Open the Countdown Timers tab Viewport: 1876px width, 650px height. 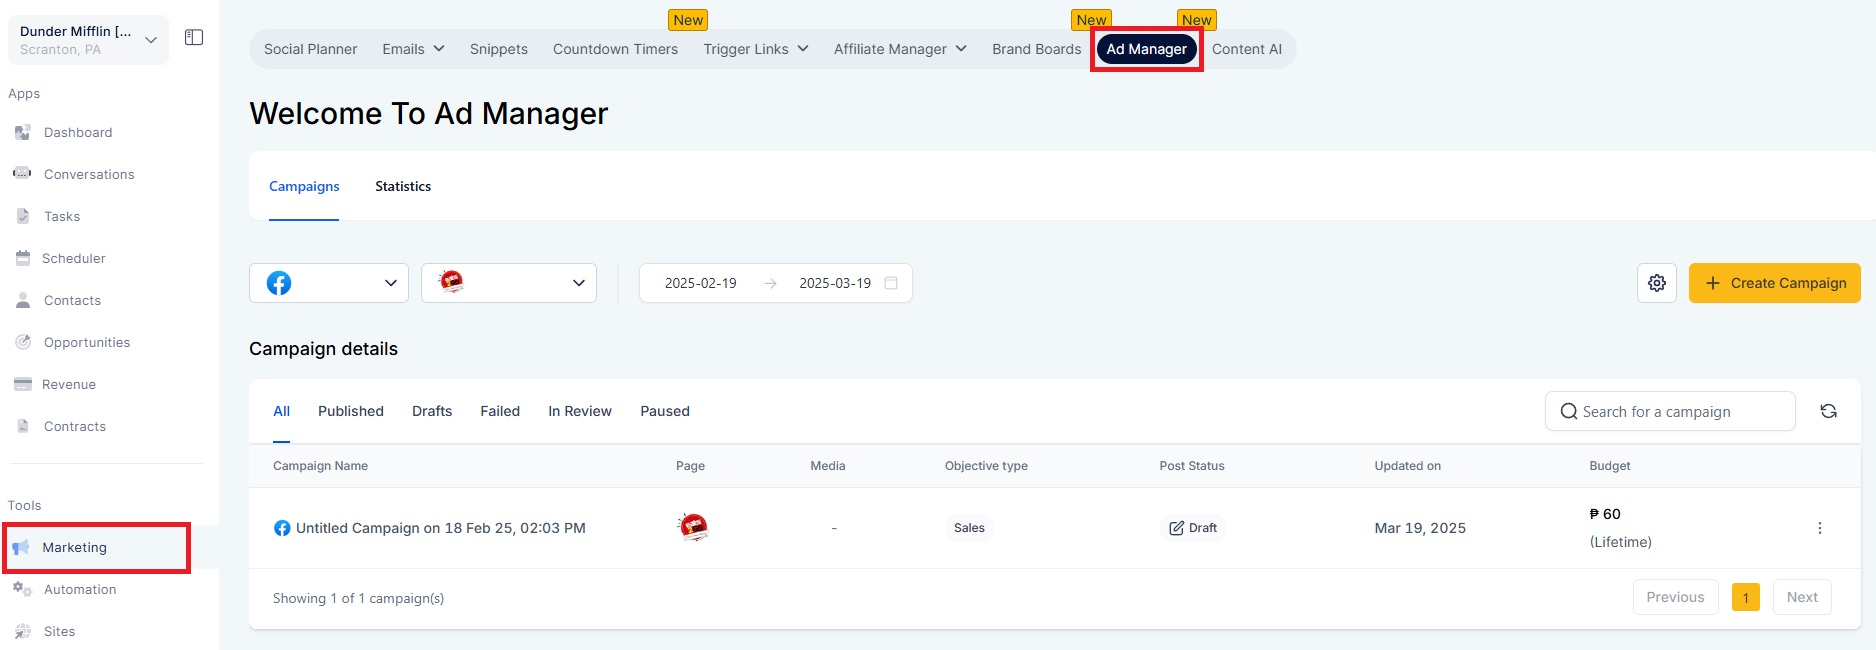(615, 49)
